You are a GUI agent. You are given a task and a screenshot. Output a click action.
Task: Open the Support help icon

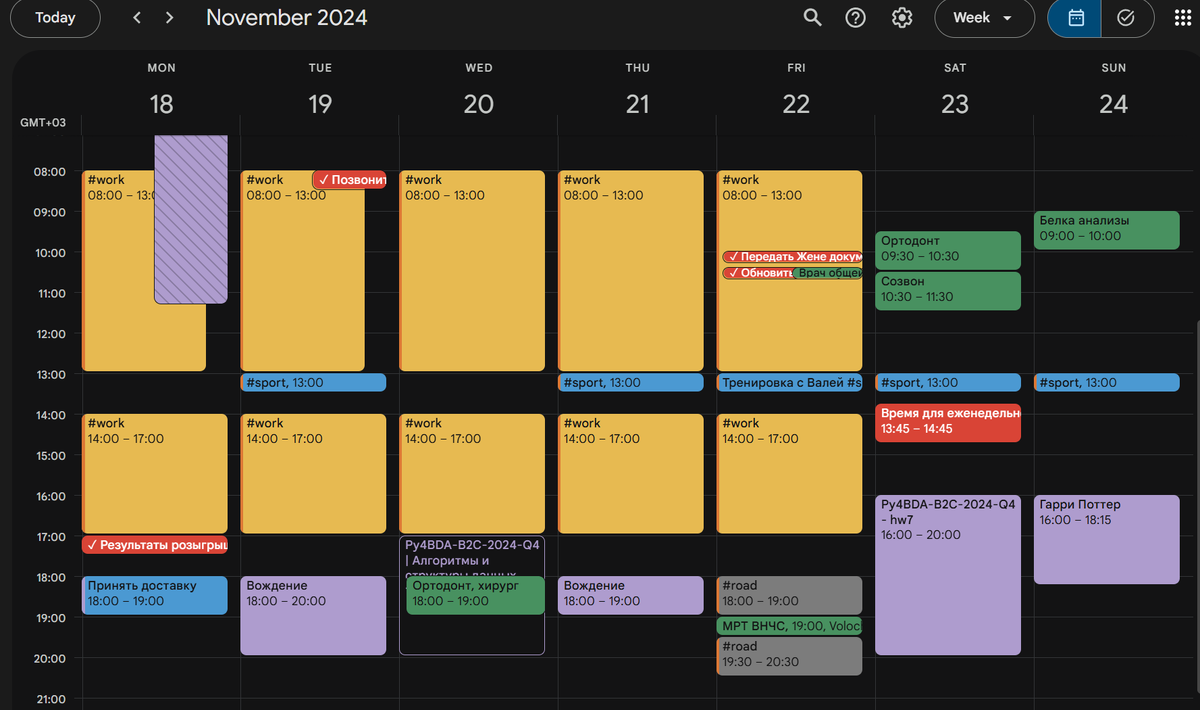856,18
